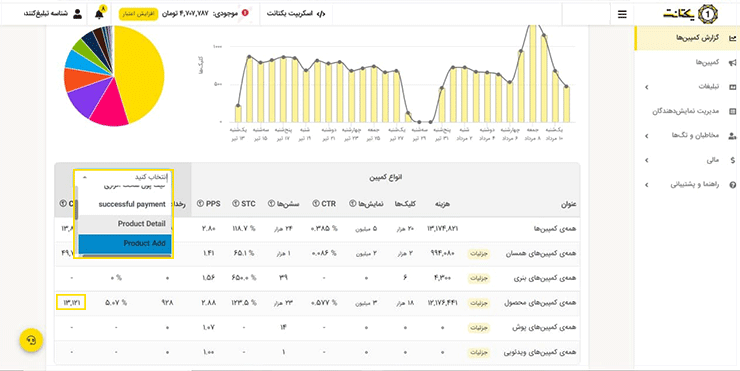The image size is (740, 371).
Task: Select Product Detail from the dropdown
Action: pos(125,224)
